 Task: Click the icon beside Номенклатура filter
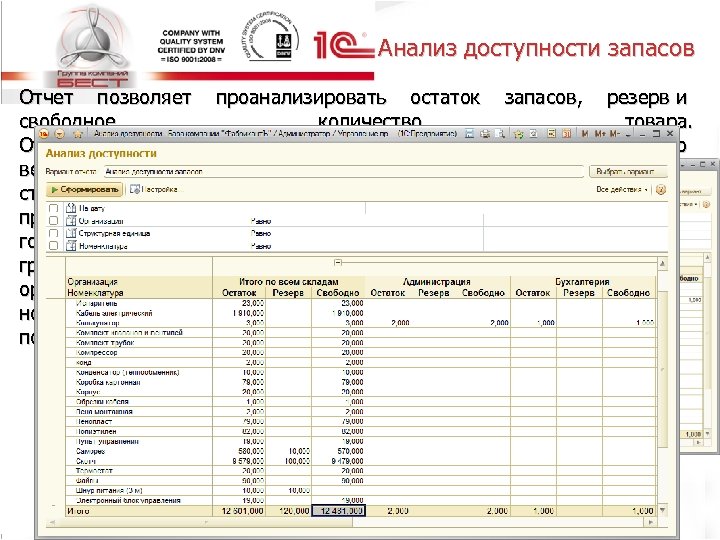pyautogui.click(x=71, y=246)
